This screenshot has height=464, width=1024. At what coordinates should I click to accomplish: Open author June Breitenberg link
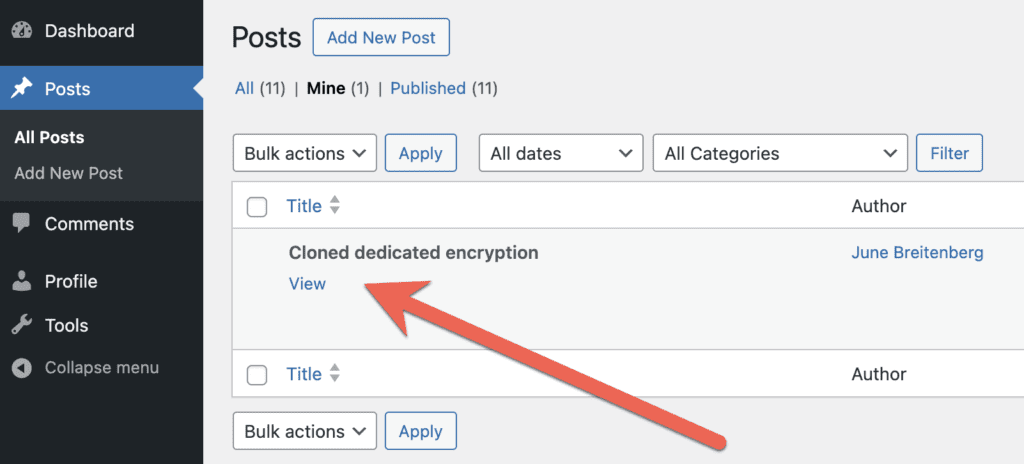[x=917, y=253]
